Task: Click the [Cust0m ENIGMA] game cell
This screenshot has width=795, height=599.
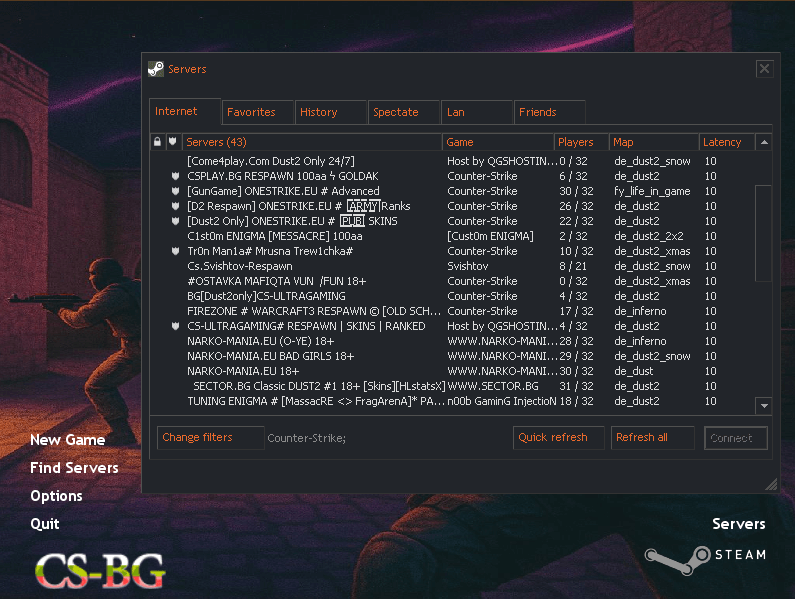Action: pyautogui.click(x=490, y=236)
